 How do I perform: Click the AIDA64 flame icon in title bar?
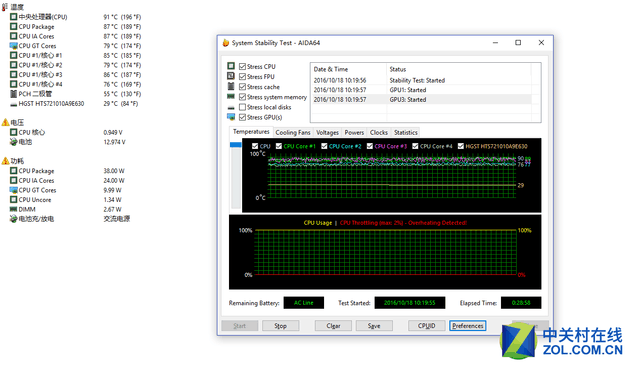pyautogui.click(x=226, y=43)
